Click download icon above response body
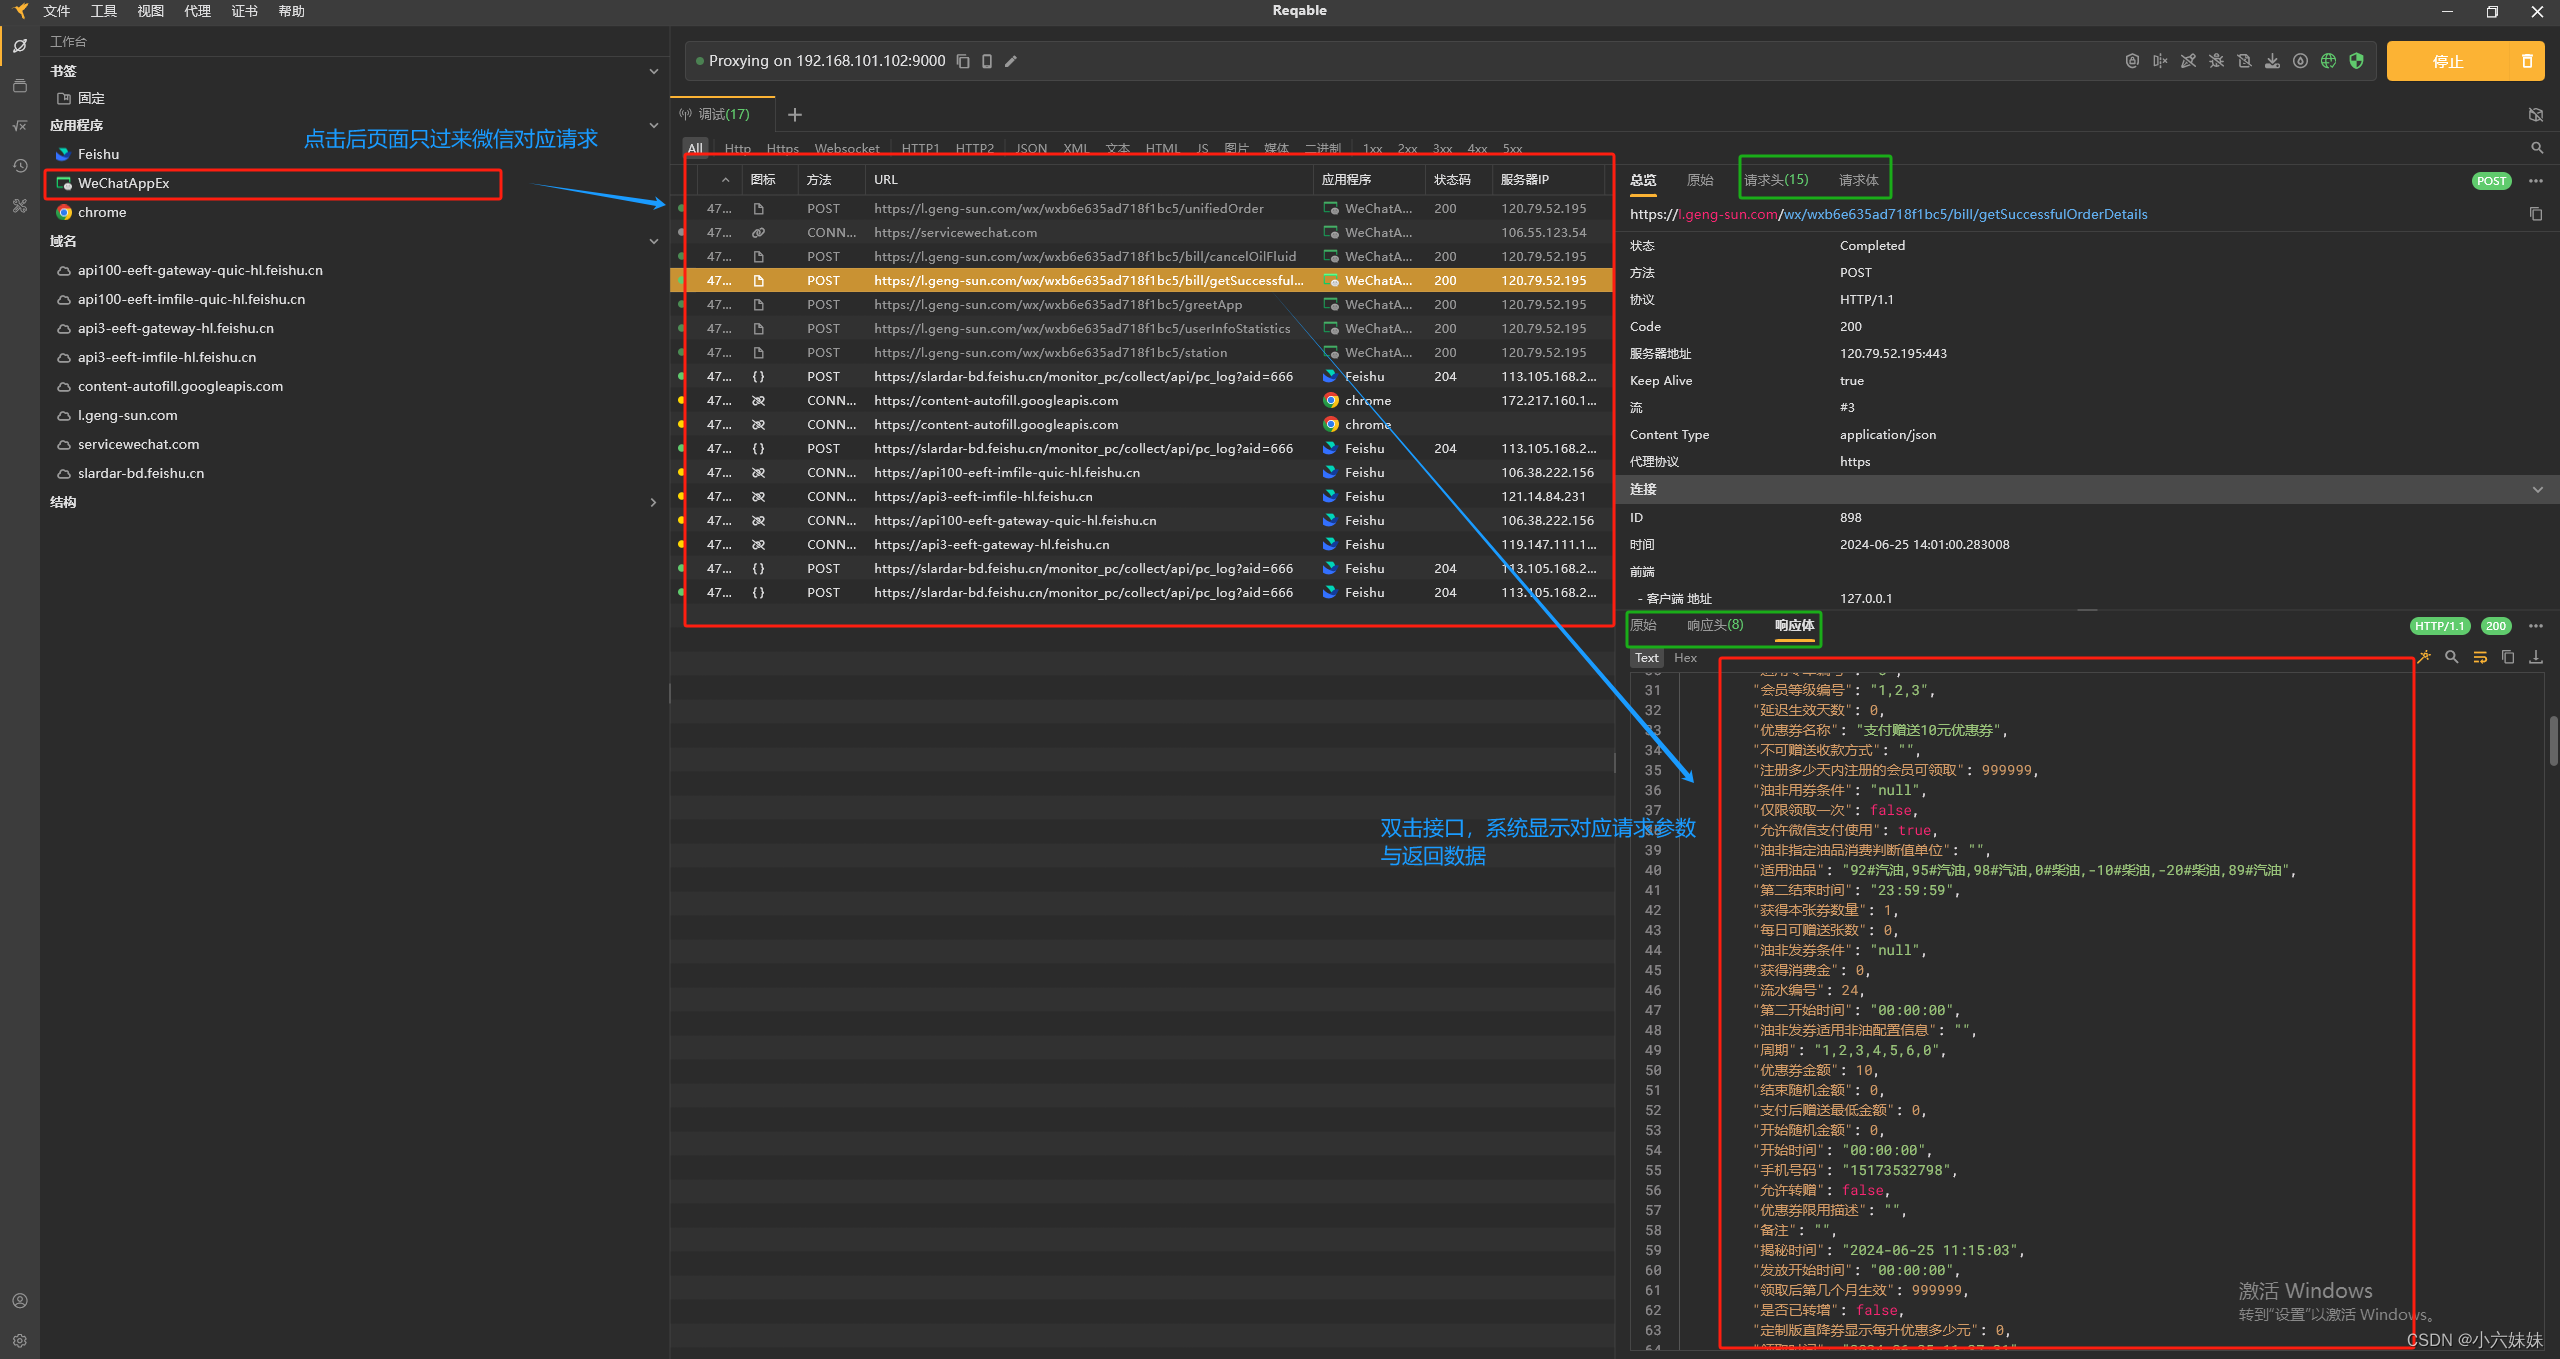The height and width of the screenshot is (1359, 2560). pyautogui.click(x=2536, y=657)
